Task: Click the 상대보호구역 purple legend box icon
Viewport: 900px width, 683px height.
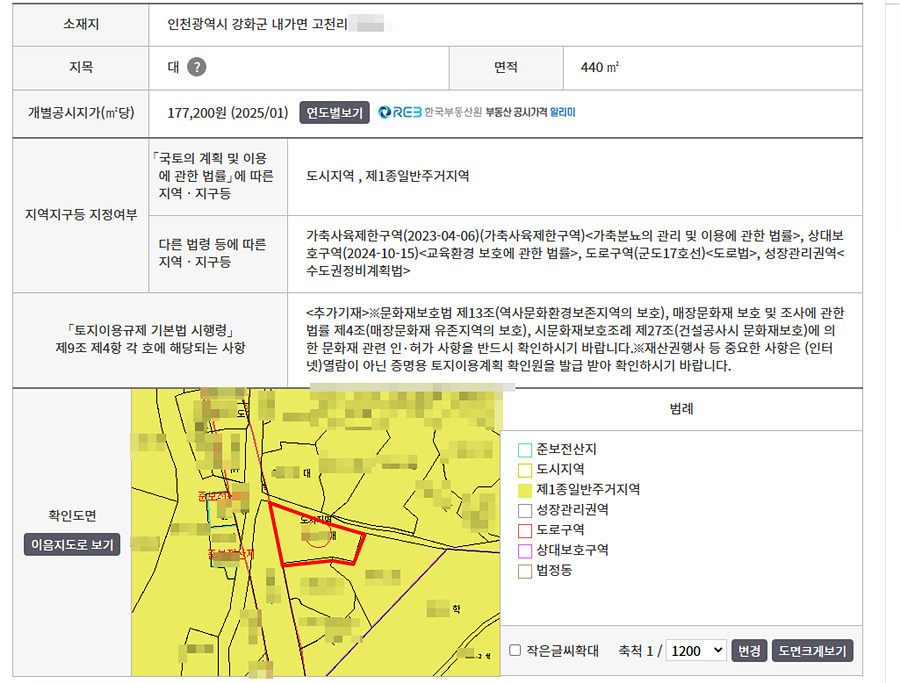Action: point(525,550)
